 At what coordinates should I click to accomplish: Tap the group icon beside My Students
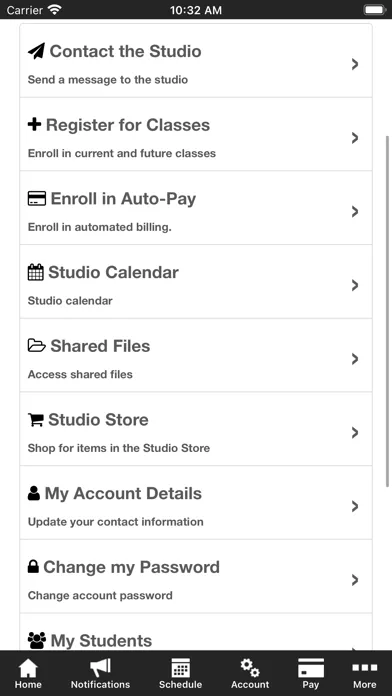point(37,641)
